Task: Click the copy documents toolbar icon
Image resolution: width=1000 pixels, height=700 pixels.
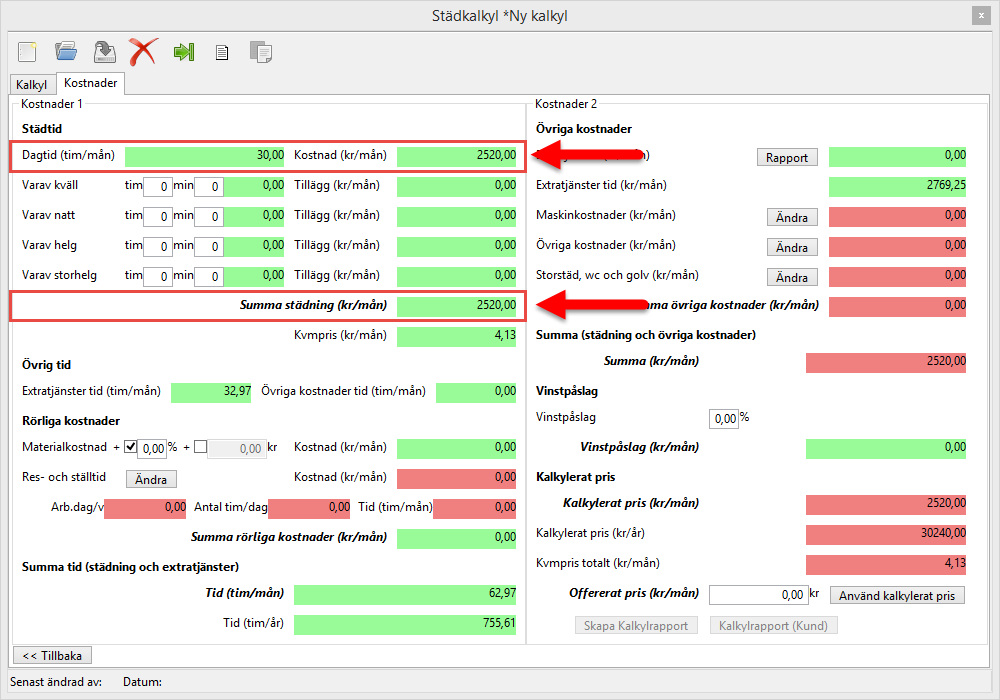Action: (261, 52)
